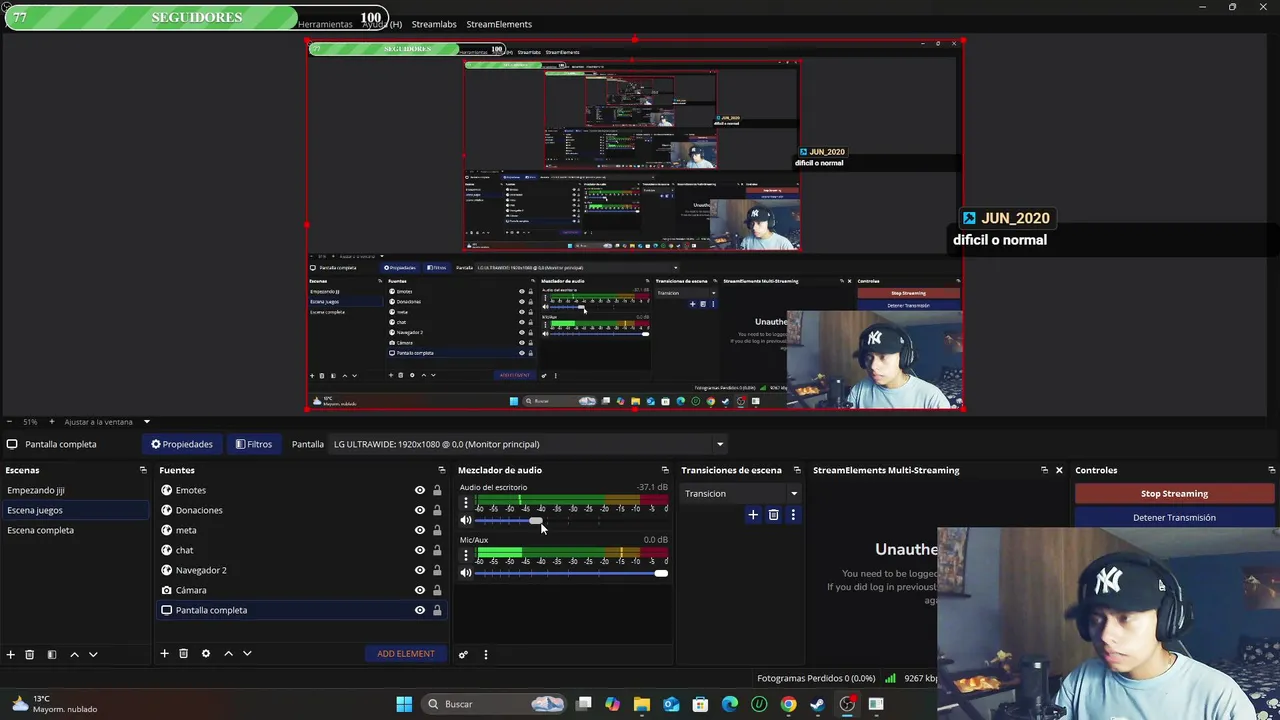Close the StreamElements Multi-Streaming dock

point(1059,470)
